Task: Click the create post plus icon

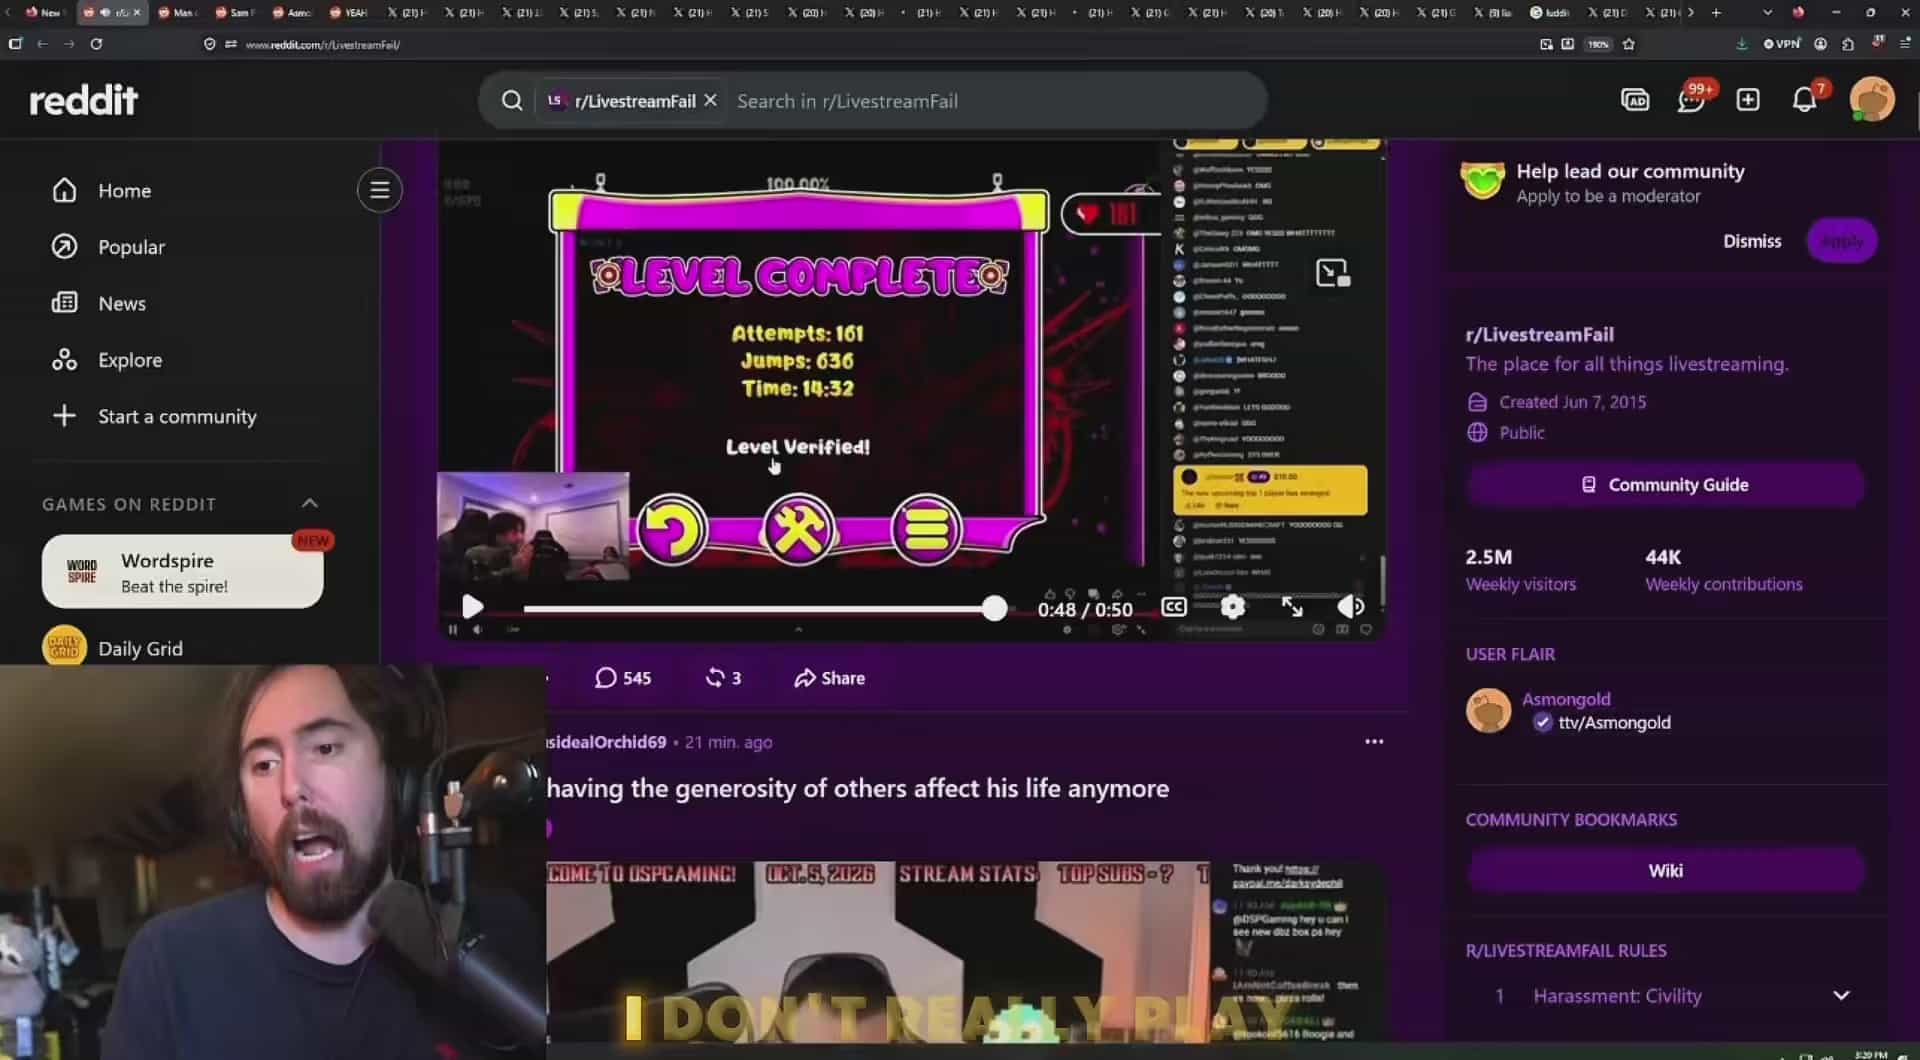Action: point(1748,100)
